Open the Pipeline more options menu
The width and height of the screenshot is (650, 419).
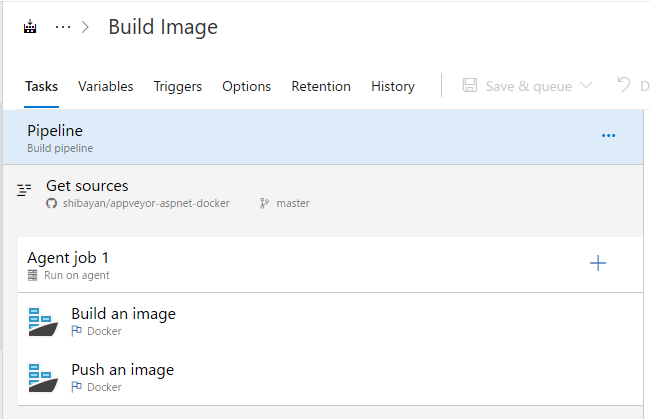pyautogui.click(x=608, y=136)
